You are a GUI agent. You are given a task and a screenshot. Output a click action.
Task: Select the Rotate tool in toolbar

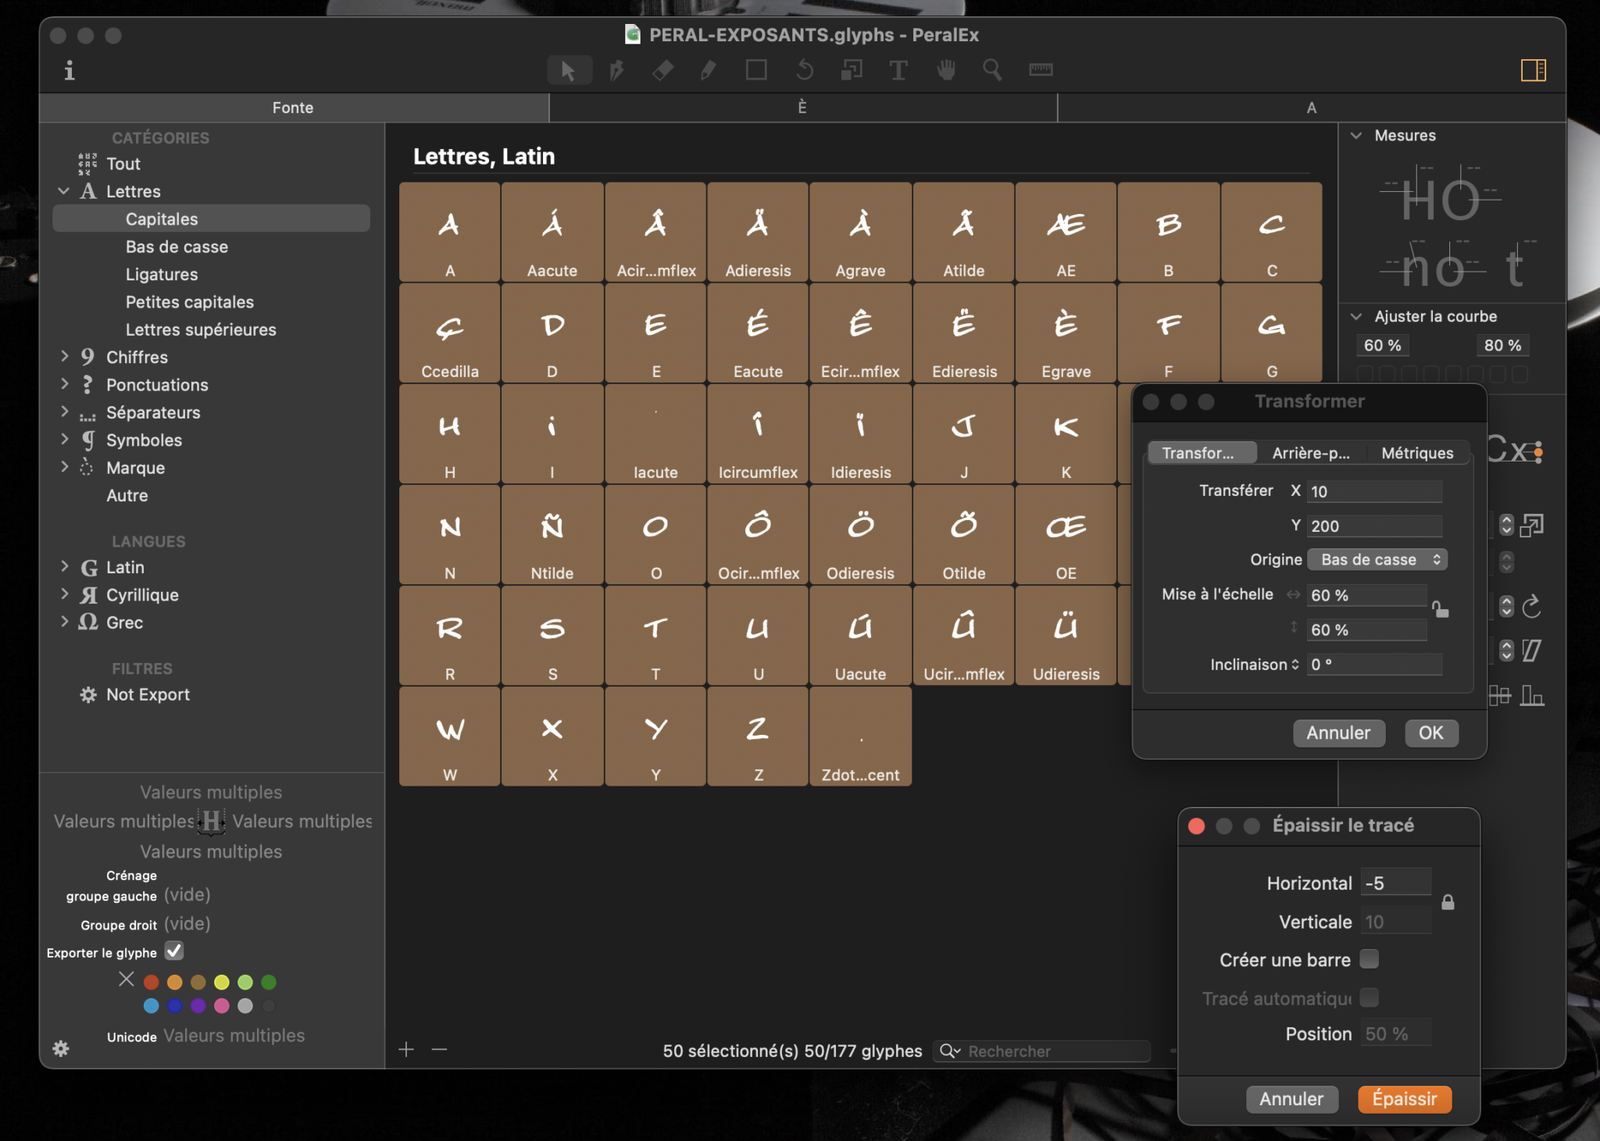pyautogui.click(x=804, y=70)
